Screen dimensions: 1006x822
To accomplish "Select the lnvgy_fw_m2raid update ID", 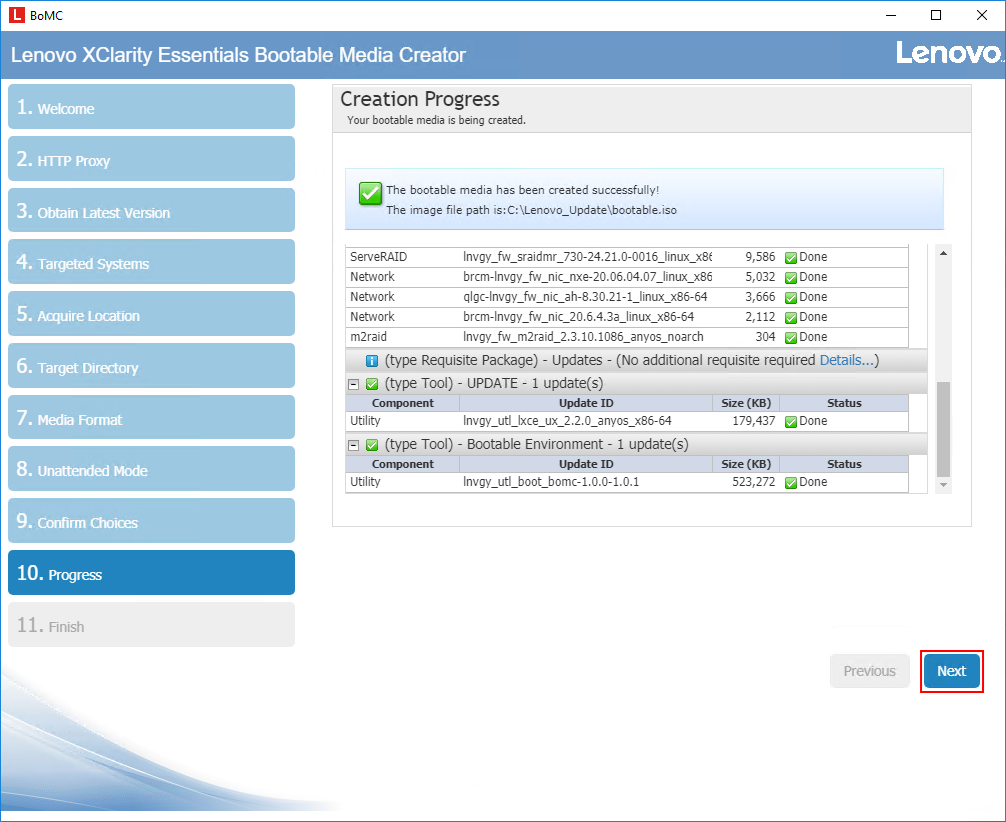I will 583,336.
